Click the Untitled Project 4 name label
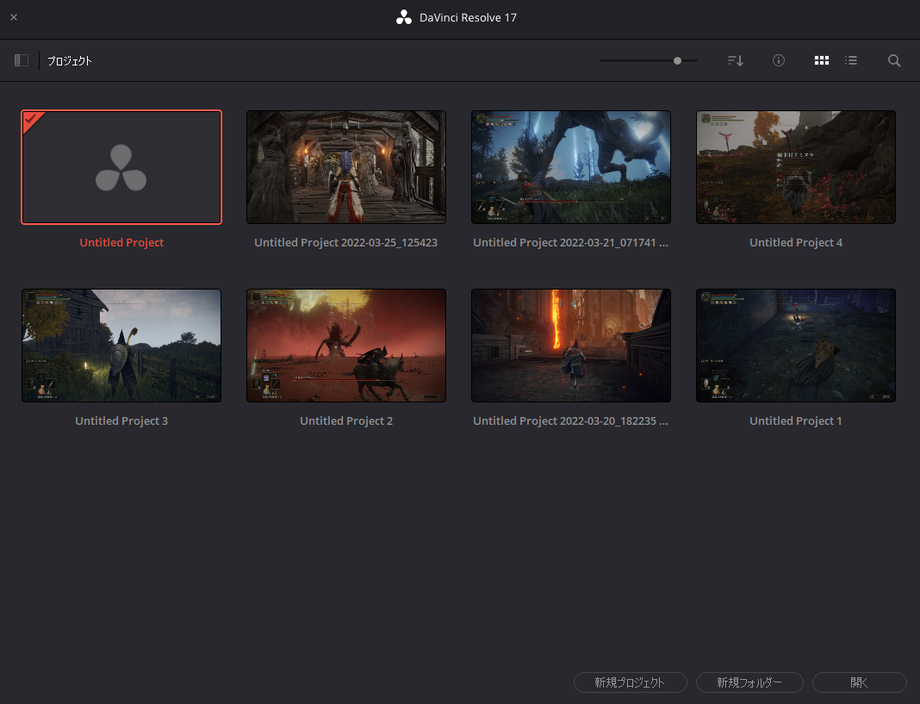920x704 pixels. coord(796,242)
